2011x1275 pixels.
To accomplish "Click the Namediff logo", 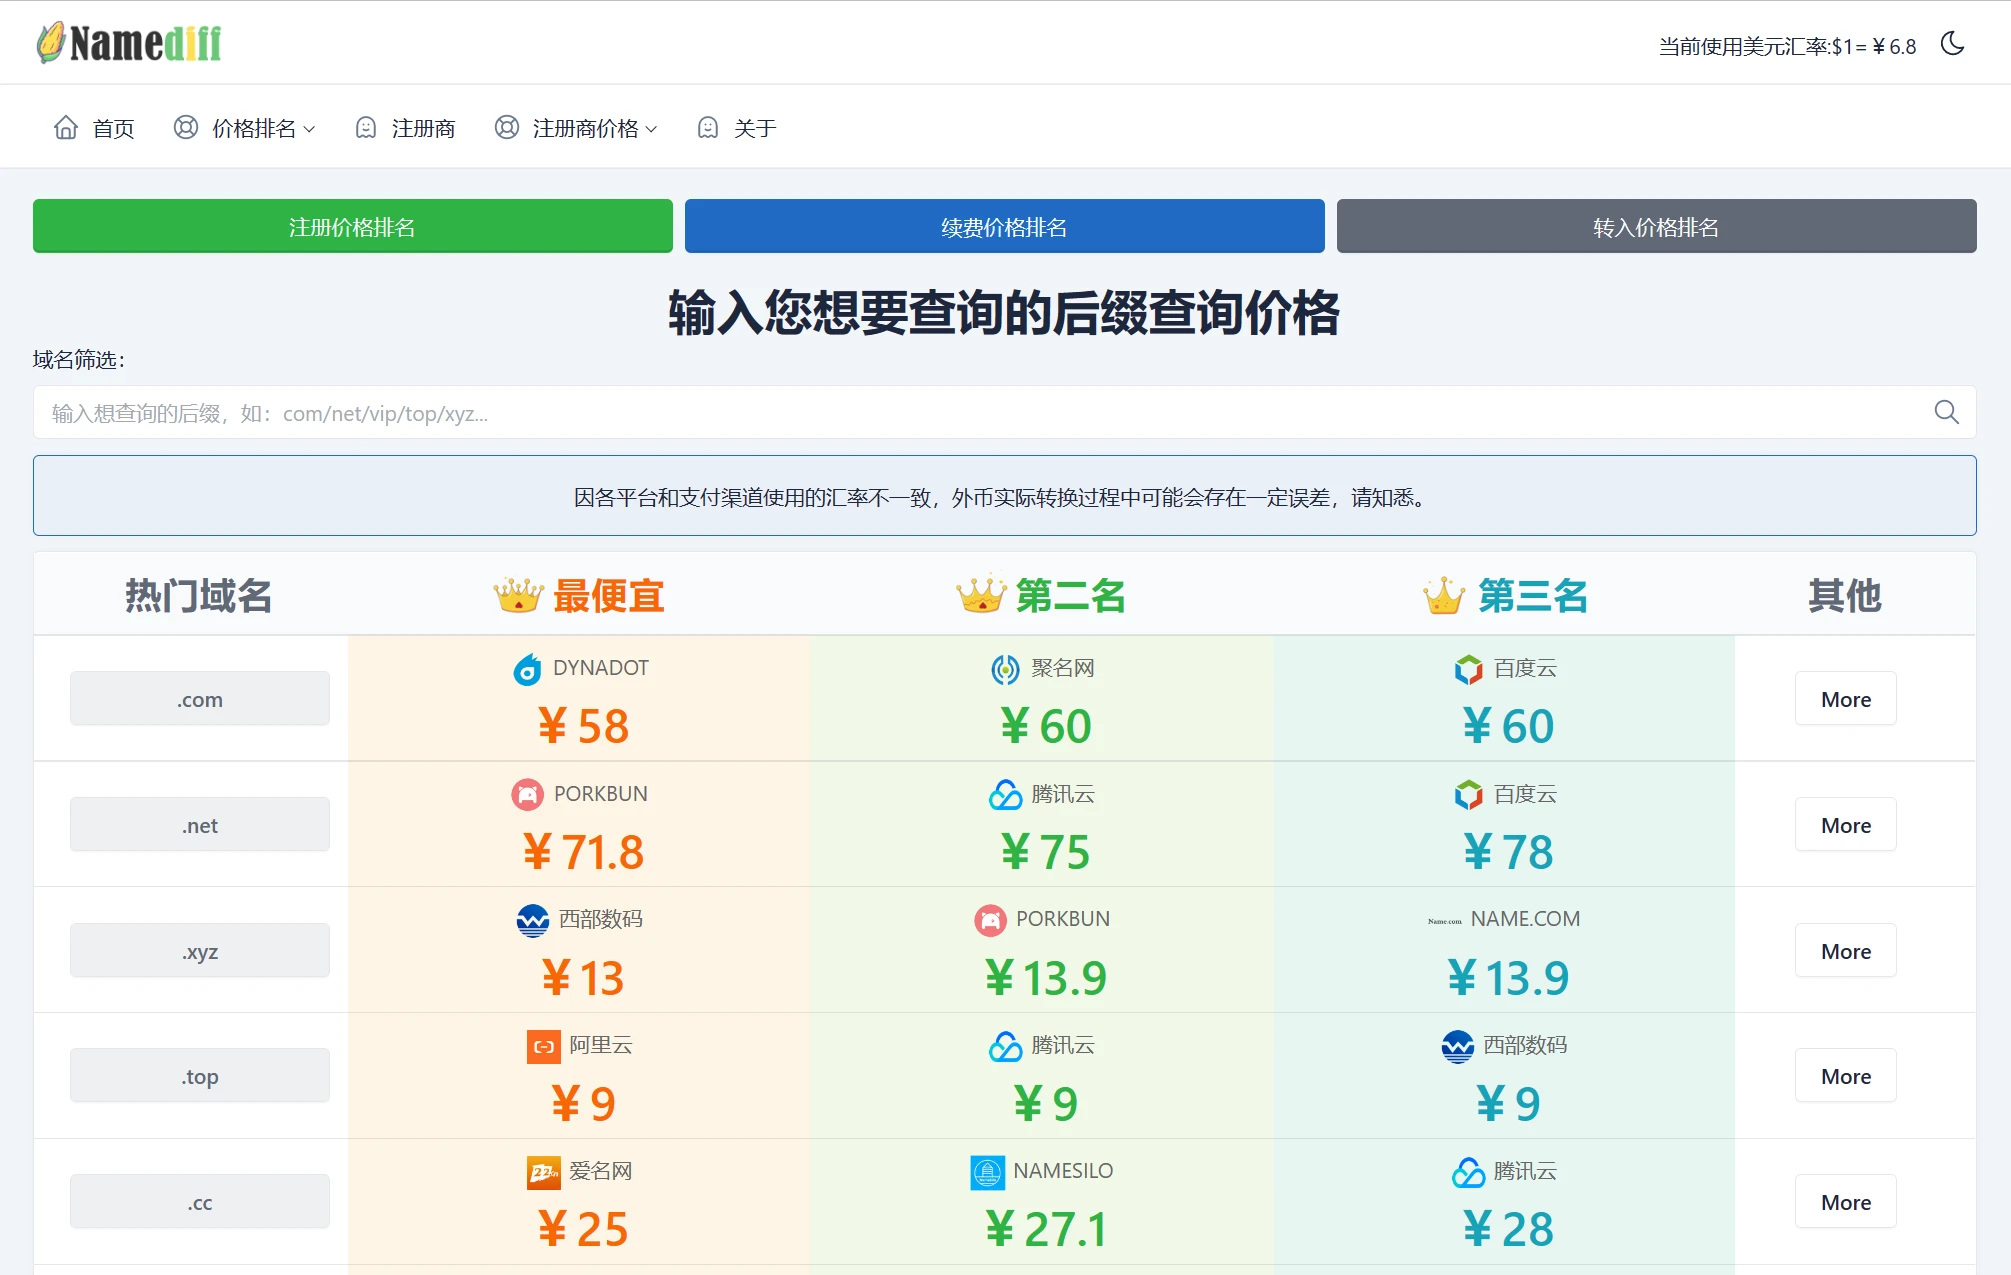I will 129,43.
